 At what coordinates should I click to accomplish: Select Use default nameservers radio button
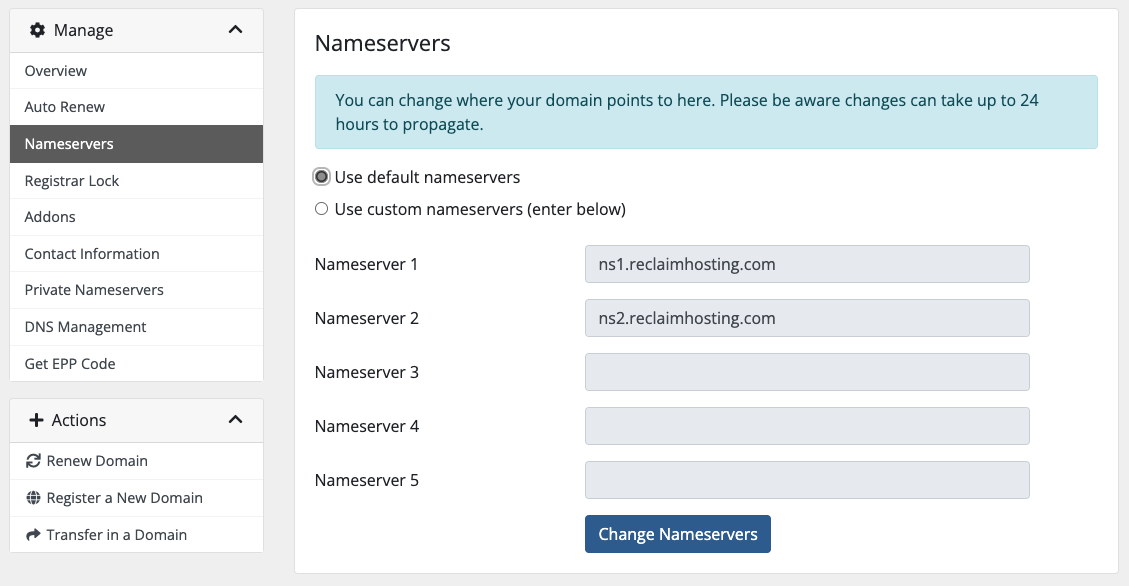(x=321, y=176)
